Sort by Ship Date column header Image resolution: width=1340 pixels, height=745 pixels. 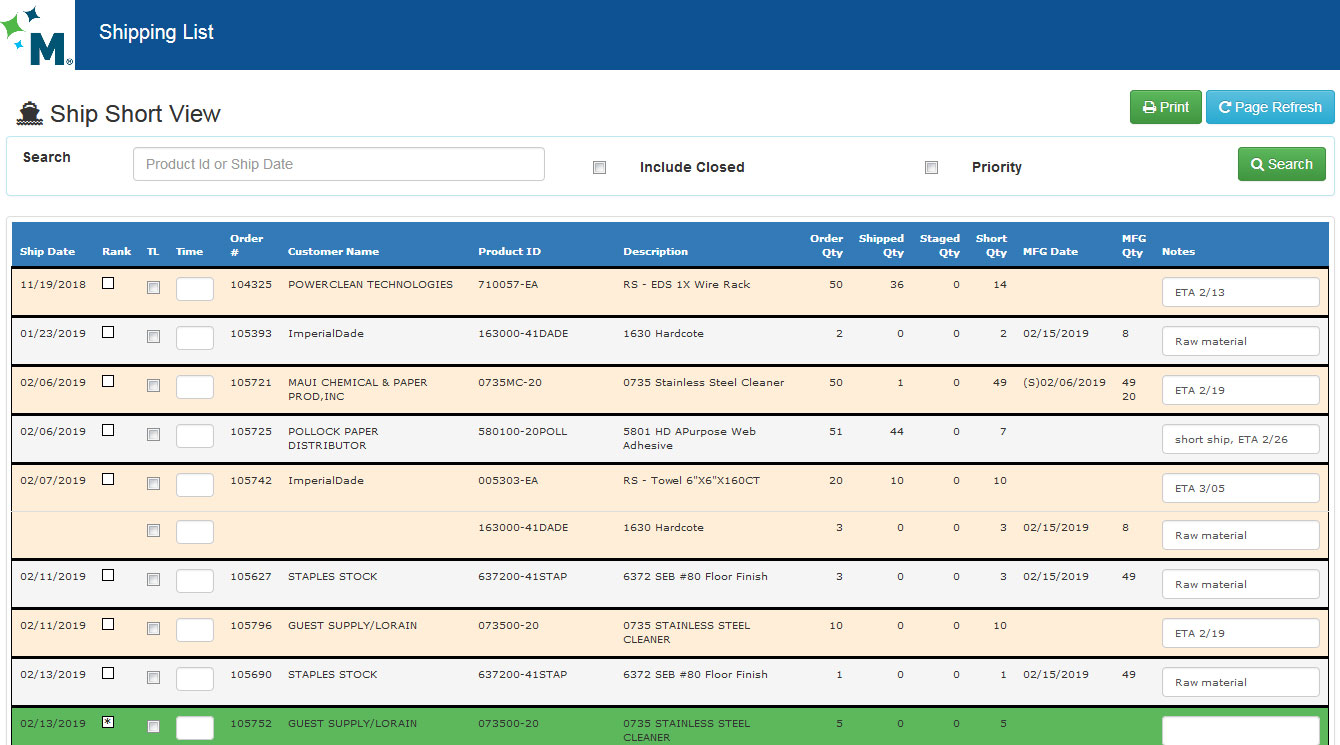point(47,252)
